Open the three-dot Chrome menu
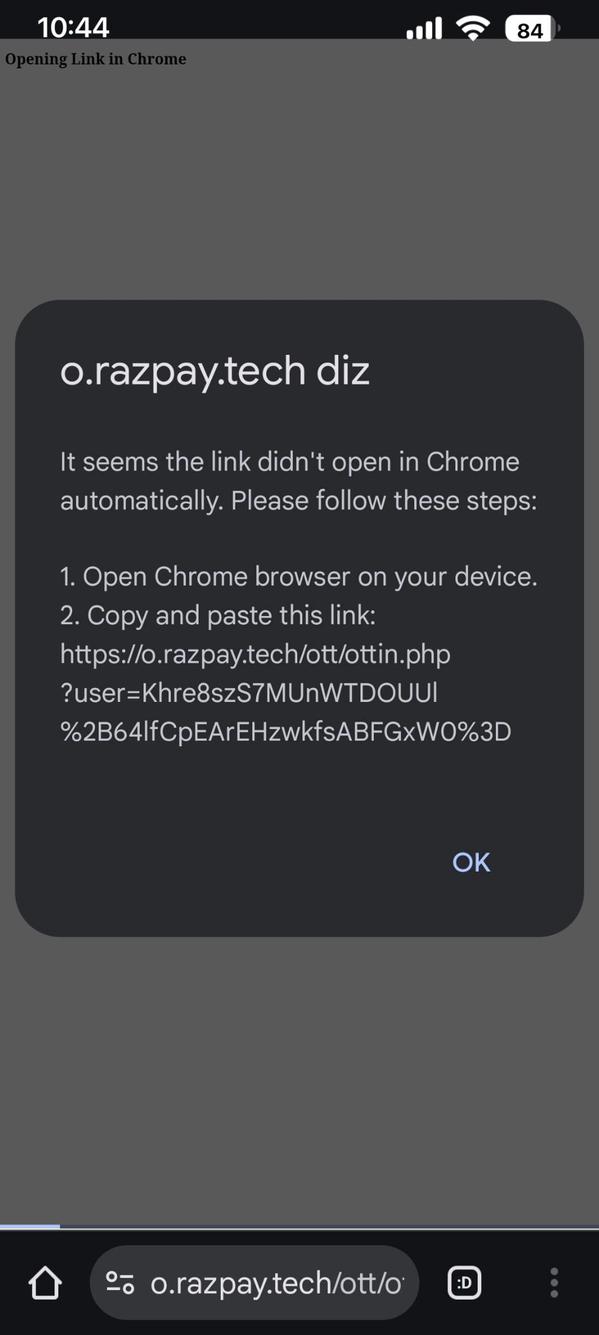This screenshot has height=1335, width=599. pyautogui.click(x=553, y=1282)
